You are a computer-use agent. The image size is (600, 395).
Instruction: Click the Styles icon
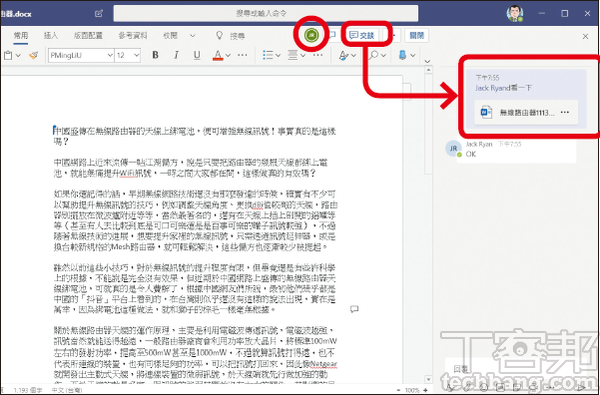click(344, 56)
